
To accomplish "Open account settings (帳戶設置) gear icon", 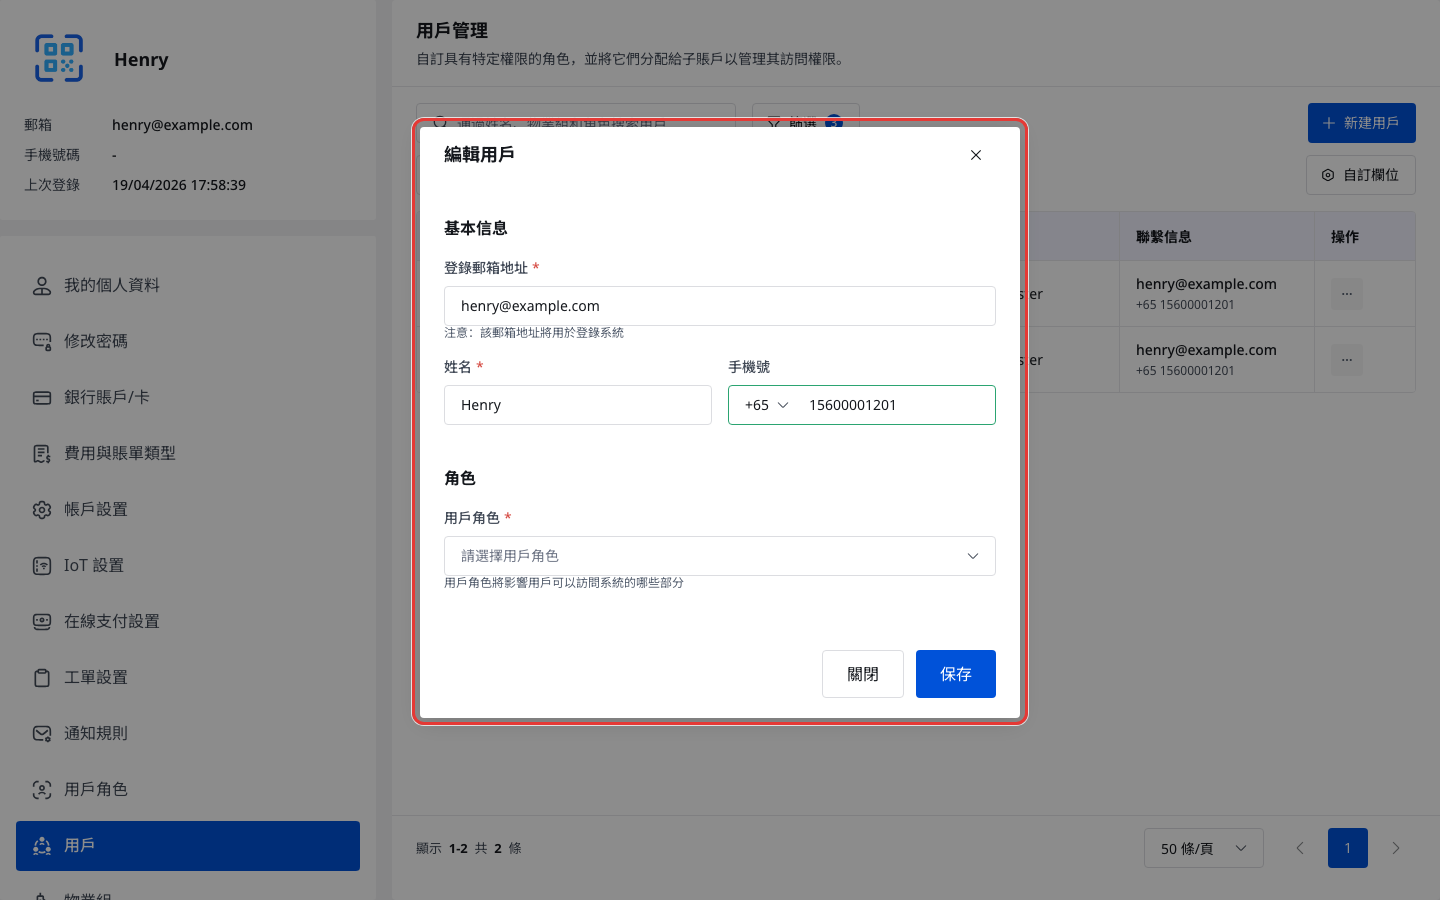I will (42, 510).
